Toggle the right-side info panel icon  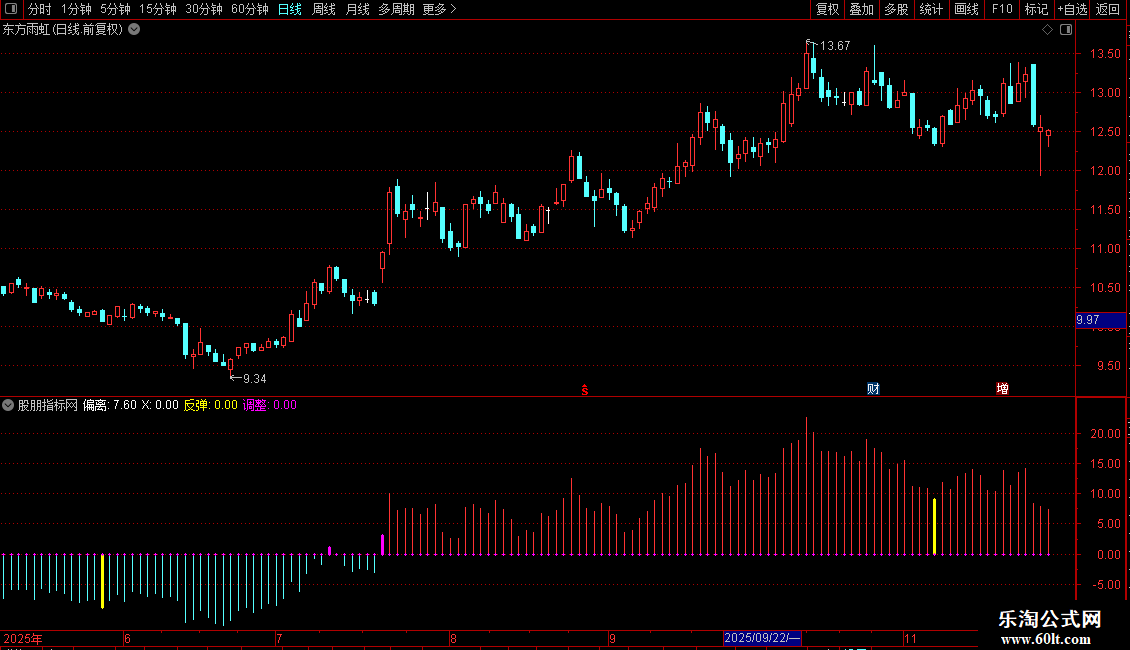1066,30
